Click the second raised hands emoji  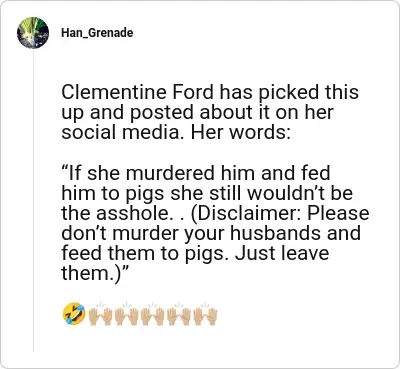coord(127,314)
